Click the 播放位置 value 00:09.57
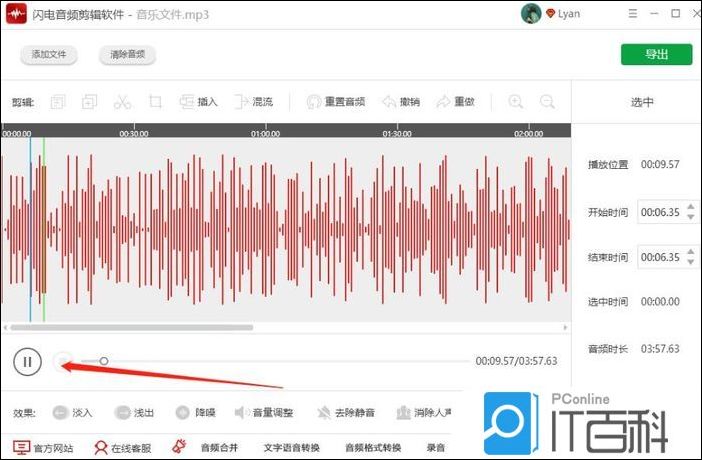702x460 pixels. pyautogui.click(x=660, y=164)
